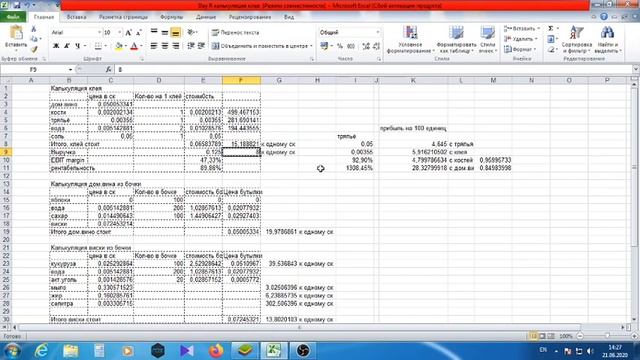640x360 pixels.
Task: Open the Общий number format dropdown
Action: coord(378,32)
